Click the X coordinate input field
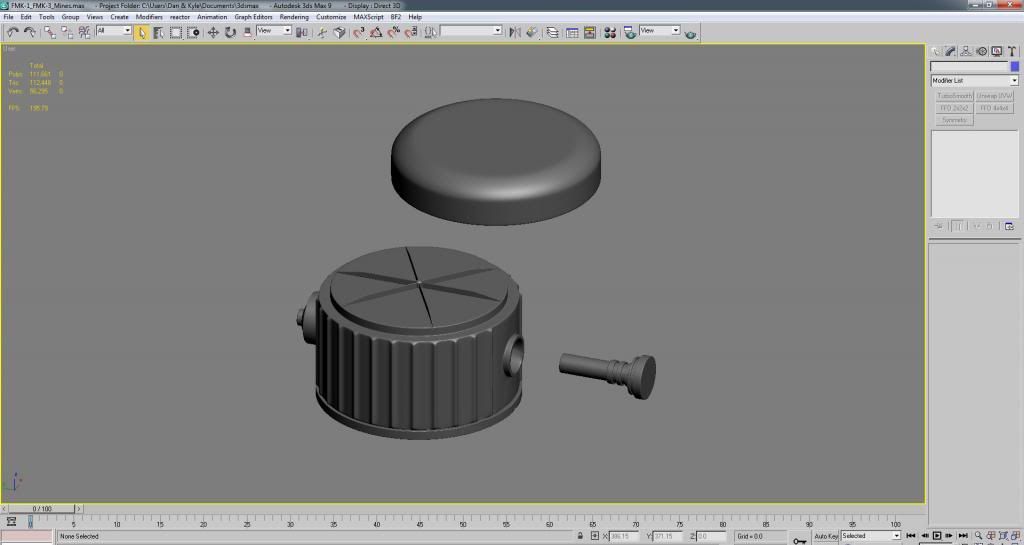 (x=625, y=536)
